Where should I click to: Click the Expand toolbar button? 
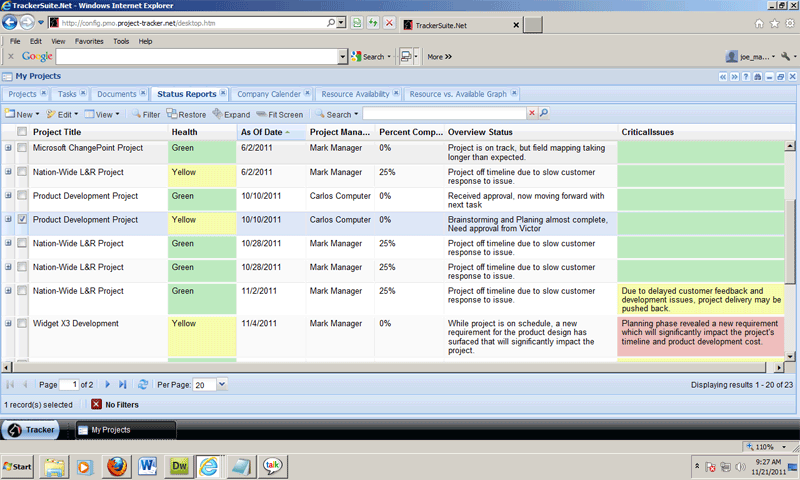coord(231,114)
